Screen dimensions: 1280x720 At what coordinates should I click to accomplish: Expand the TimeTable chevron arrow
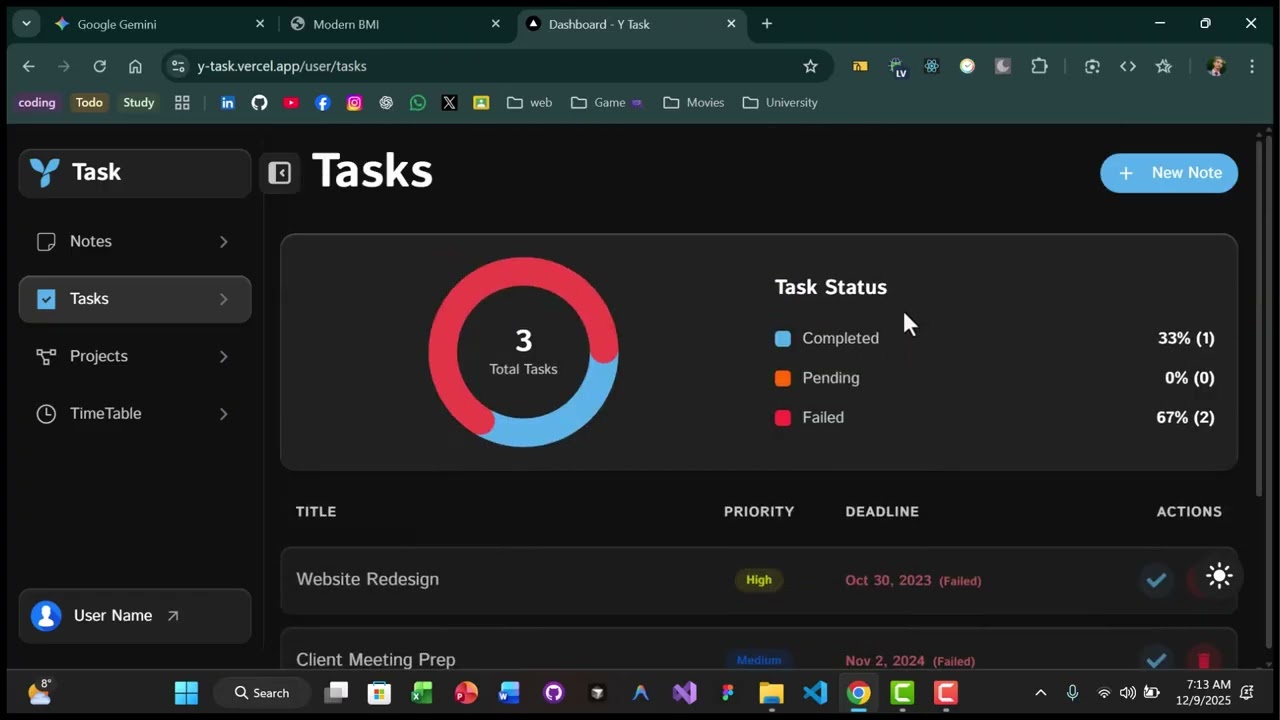tap(223, 414)
